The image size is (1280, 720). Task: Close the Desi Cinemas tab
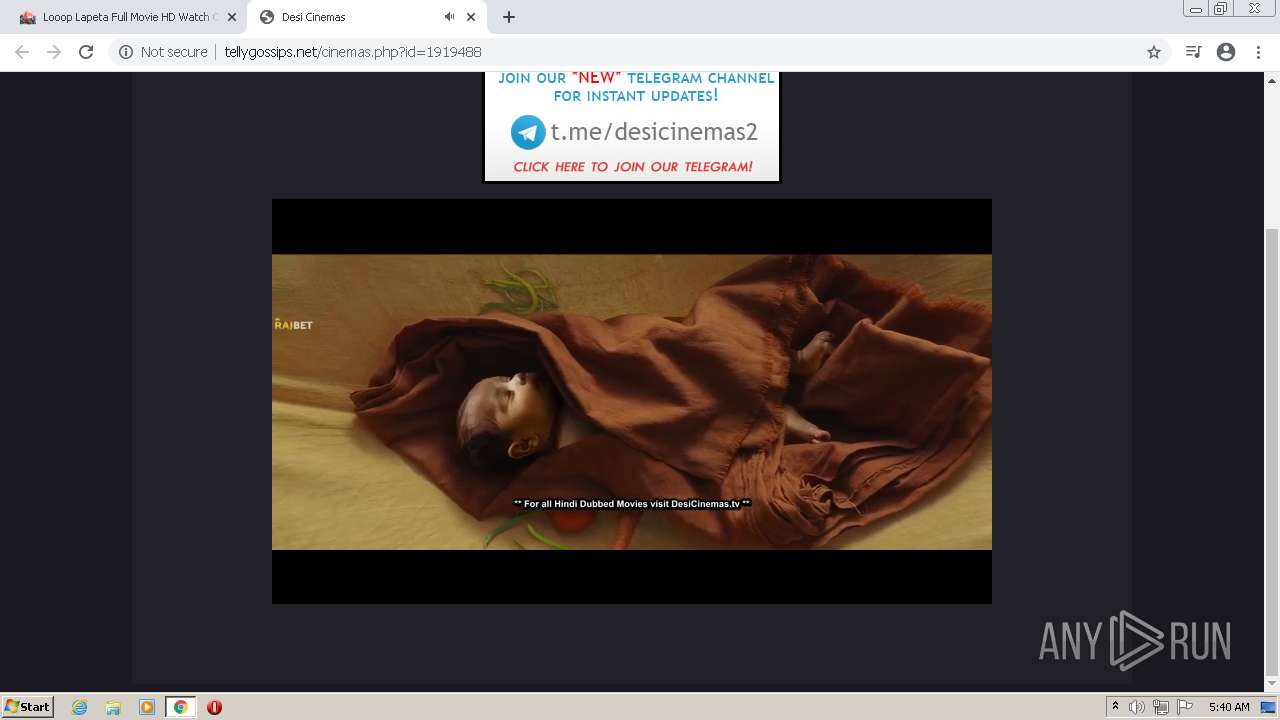click(471, 17)
